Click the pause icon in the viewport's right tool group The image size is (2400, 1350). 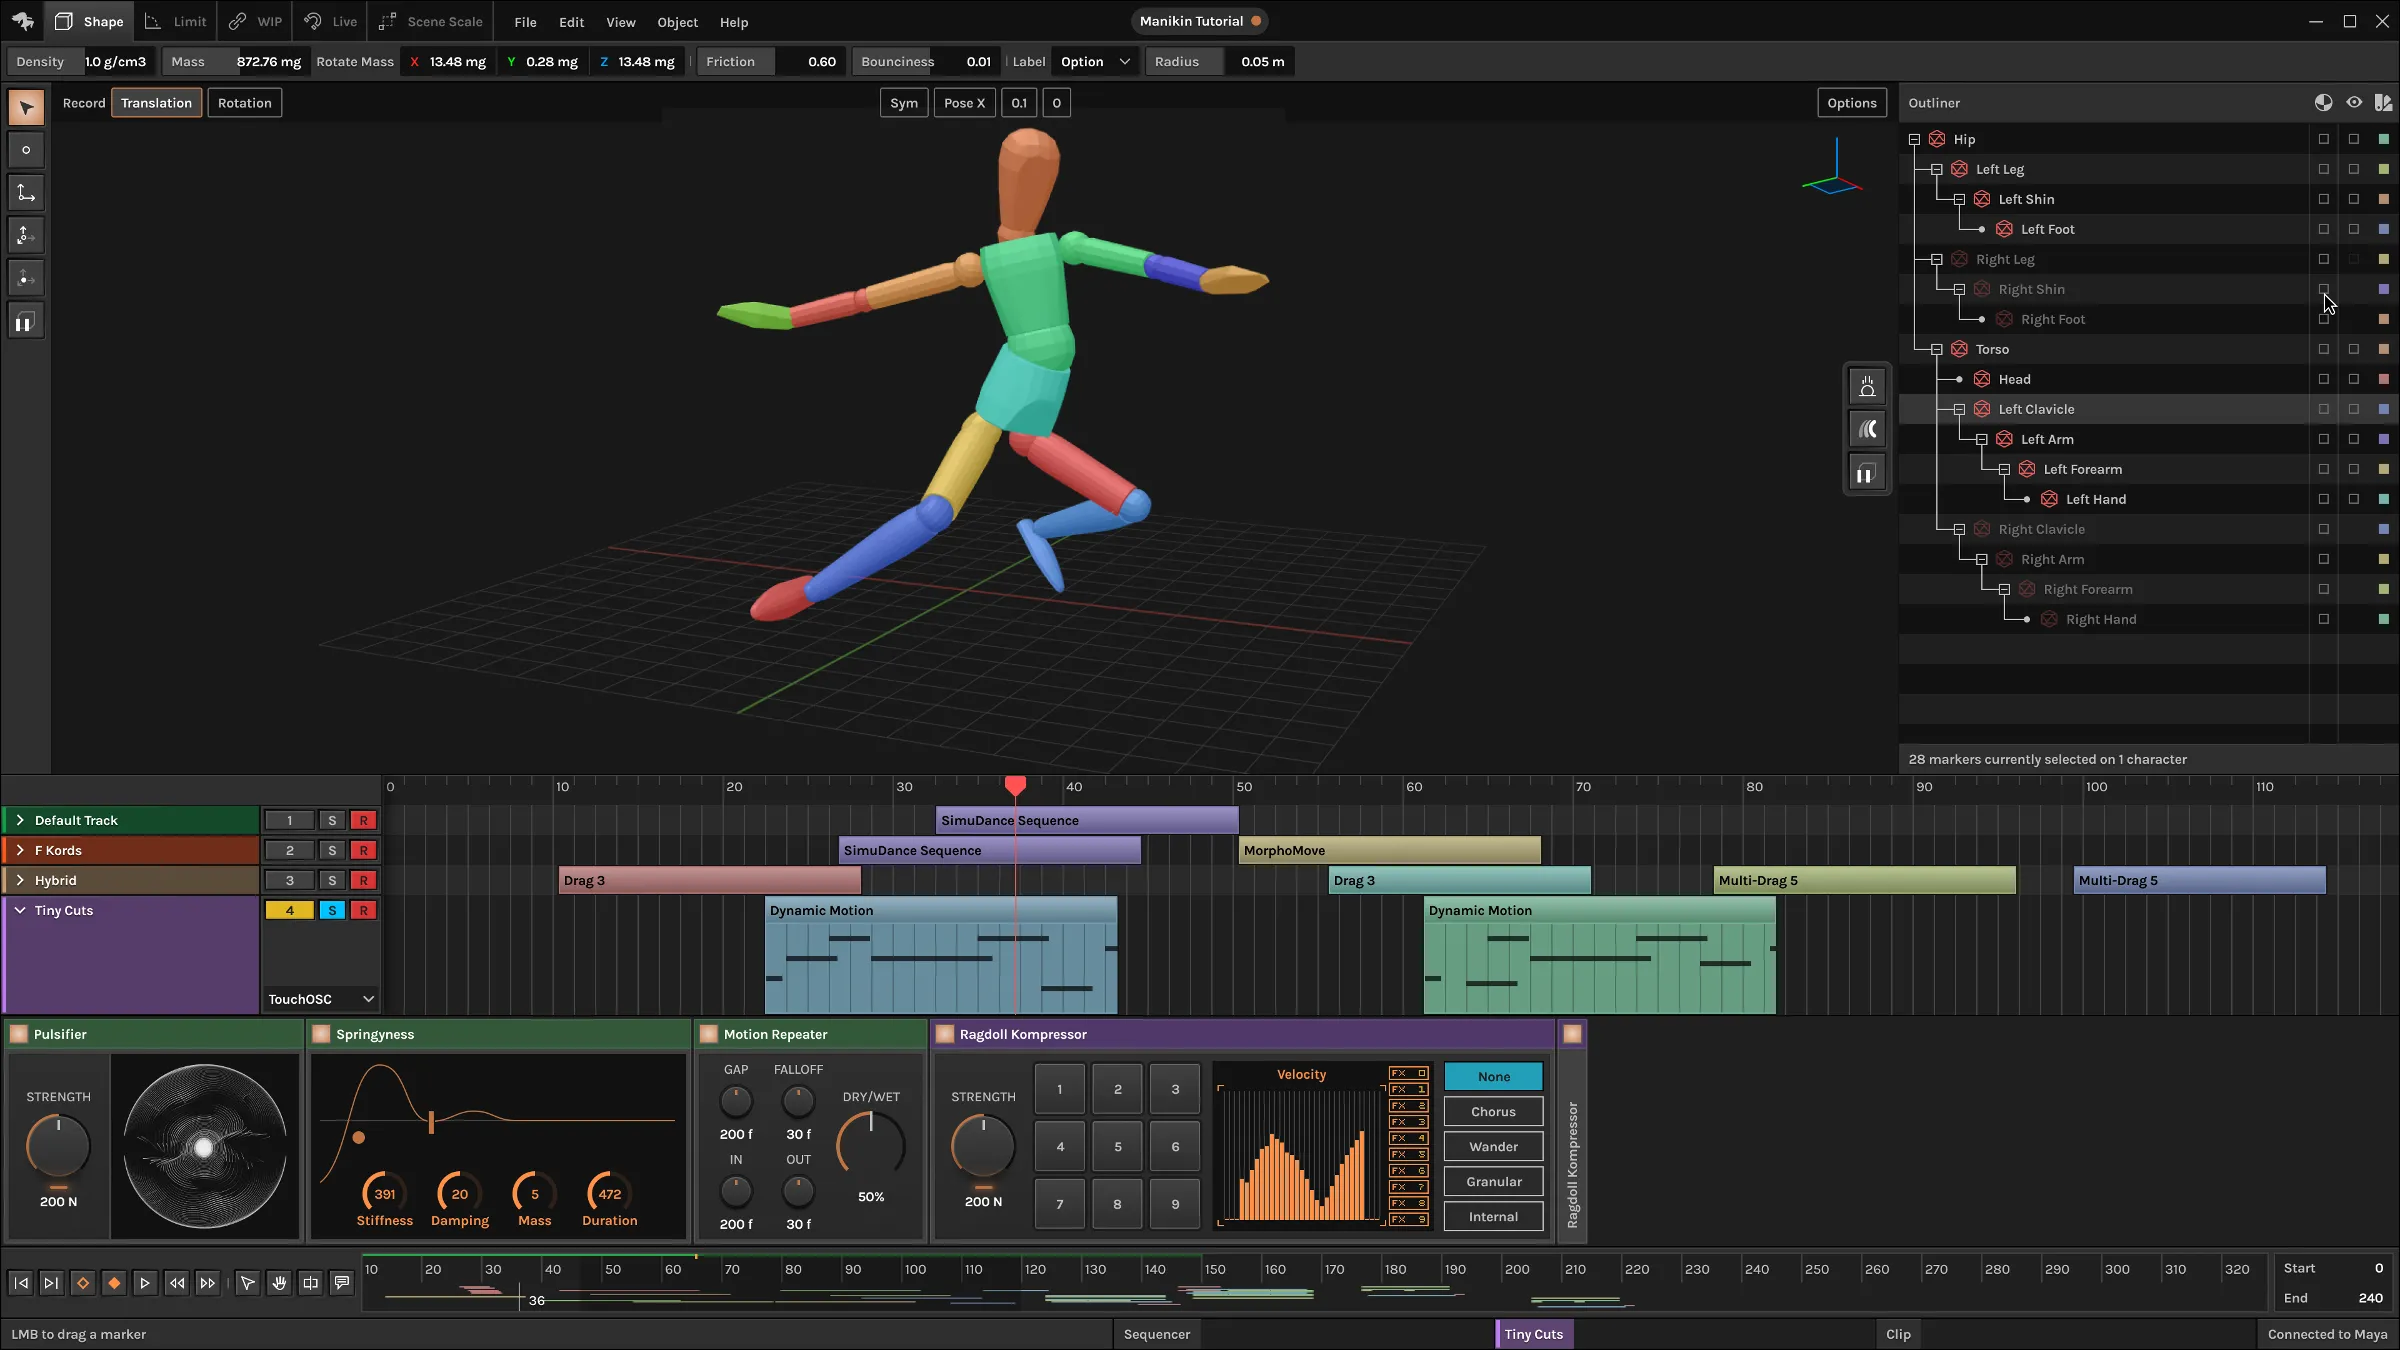coord(1866,474)
